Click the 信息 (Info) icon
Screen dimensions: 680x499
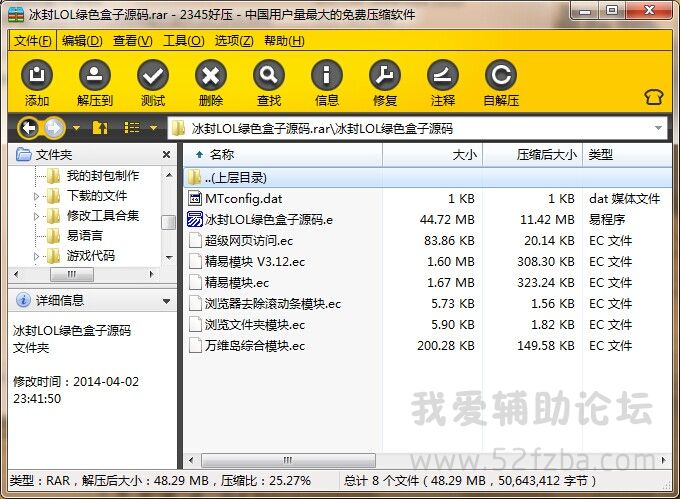pyautogui.click(x=327, y=75)
